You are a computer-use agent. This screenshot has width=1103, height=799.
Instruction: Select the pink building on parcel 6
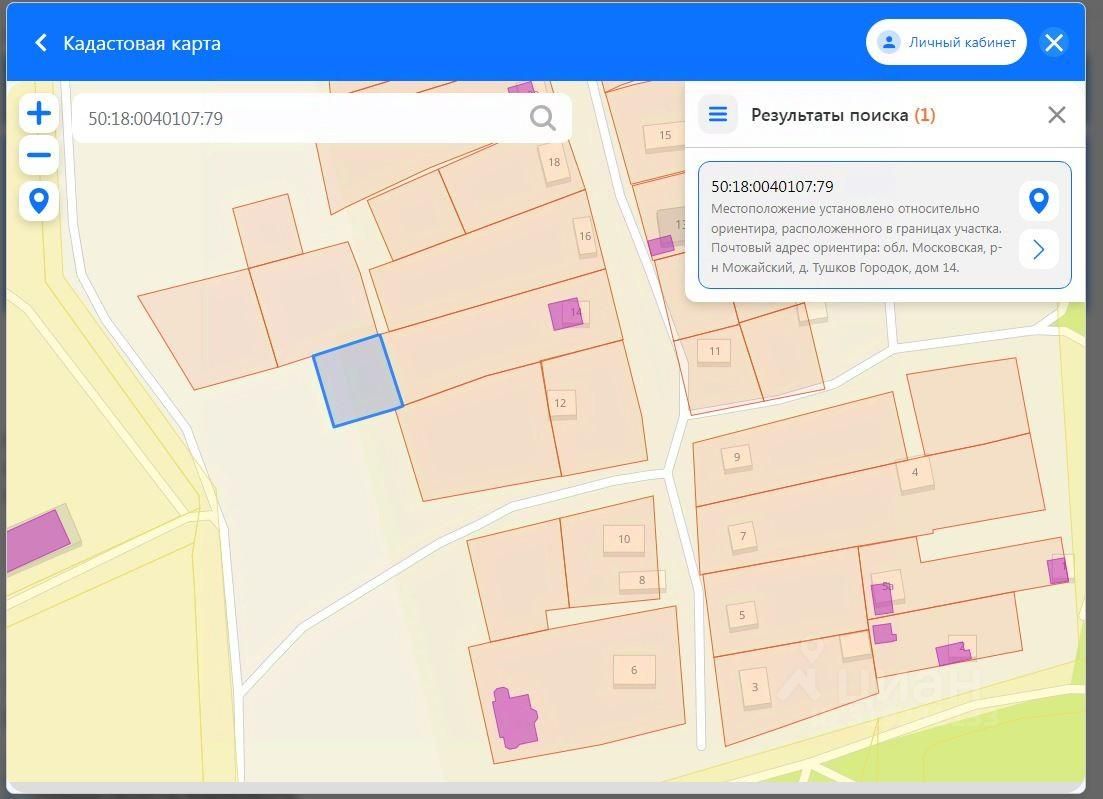pos(515,717)
